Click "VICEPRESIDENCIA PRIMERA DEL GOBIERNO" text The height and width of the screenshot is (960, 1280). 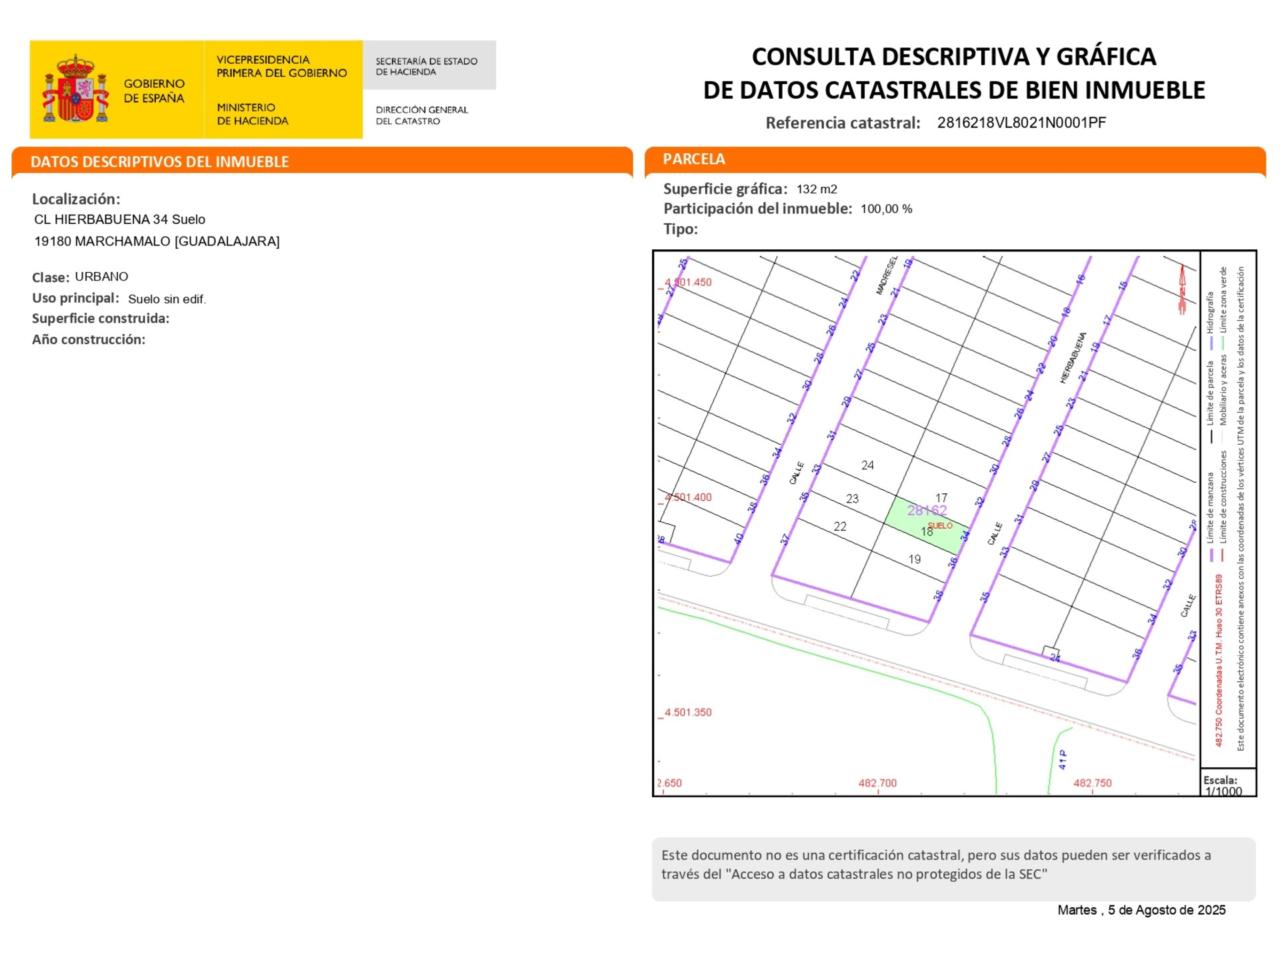click(281, 66)
